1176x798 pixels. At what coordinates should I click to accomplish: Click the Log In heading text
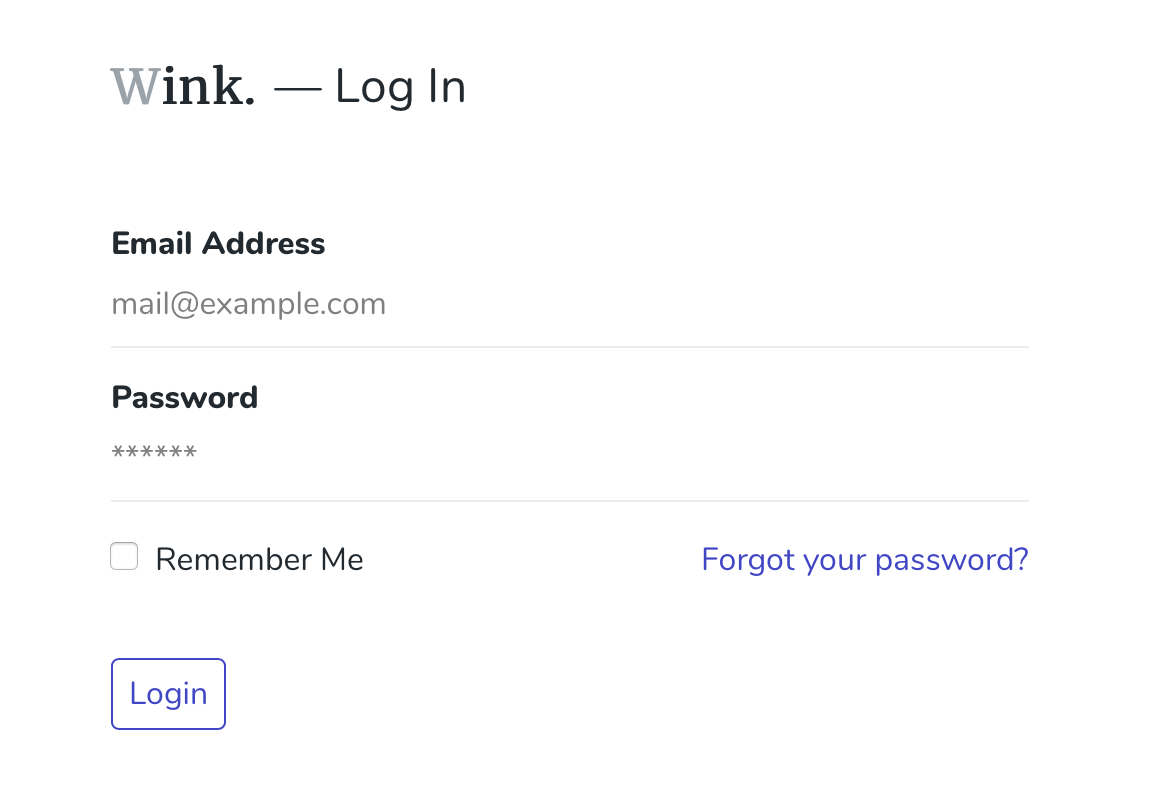pyautogui.click(x=400, y=87)
